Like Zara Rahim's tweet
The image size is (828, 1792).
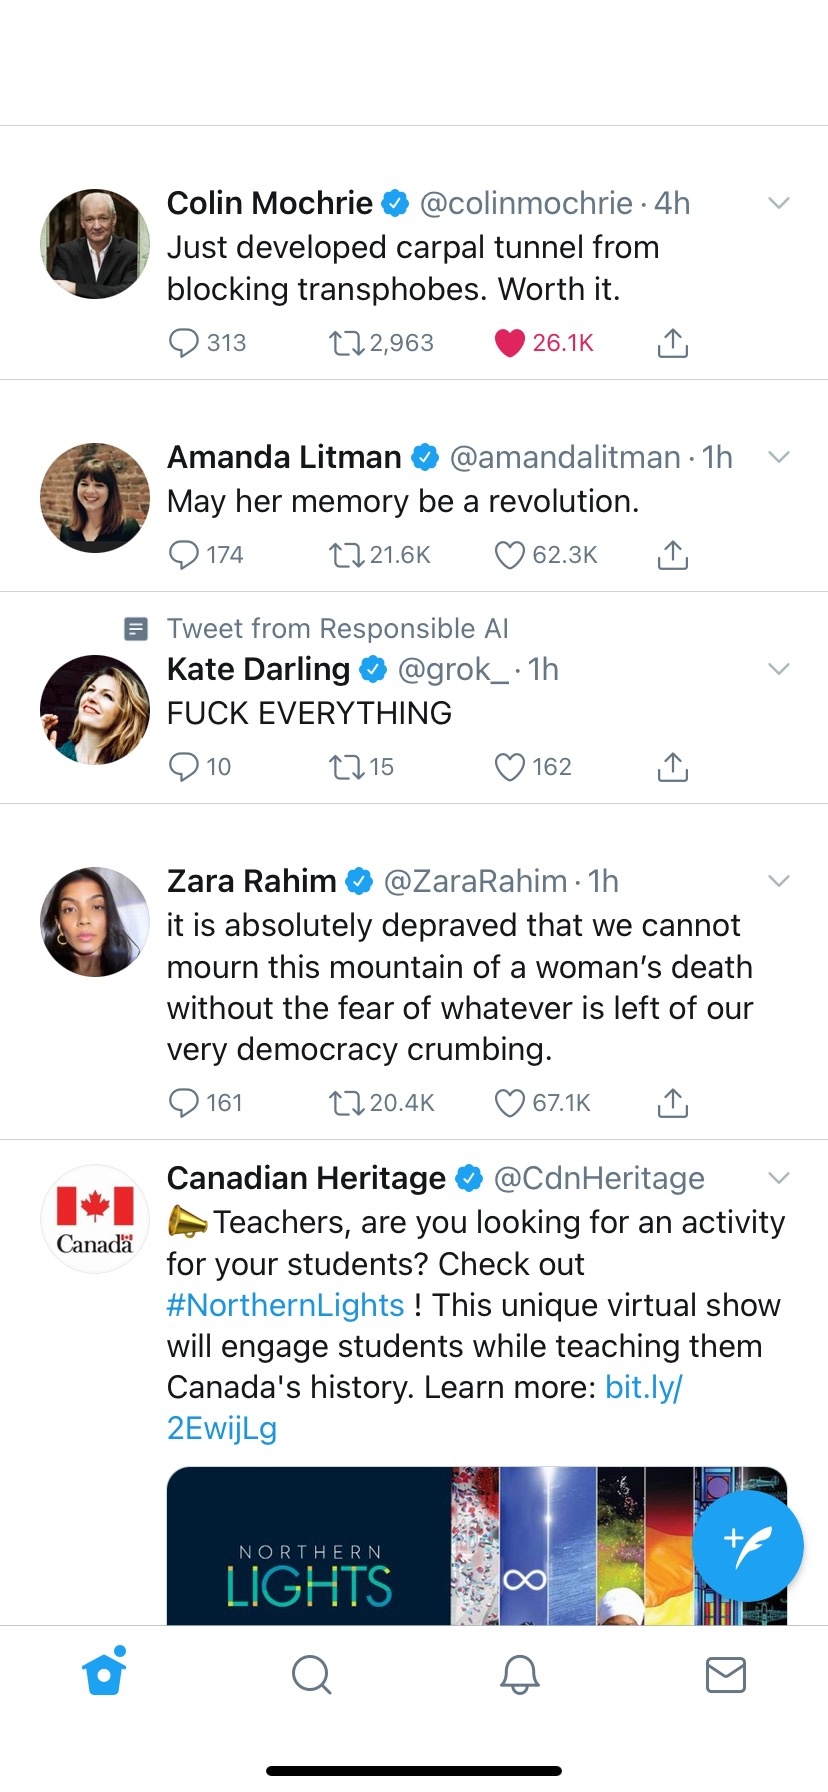click(510, 1103)
